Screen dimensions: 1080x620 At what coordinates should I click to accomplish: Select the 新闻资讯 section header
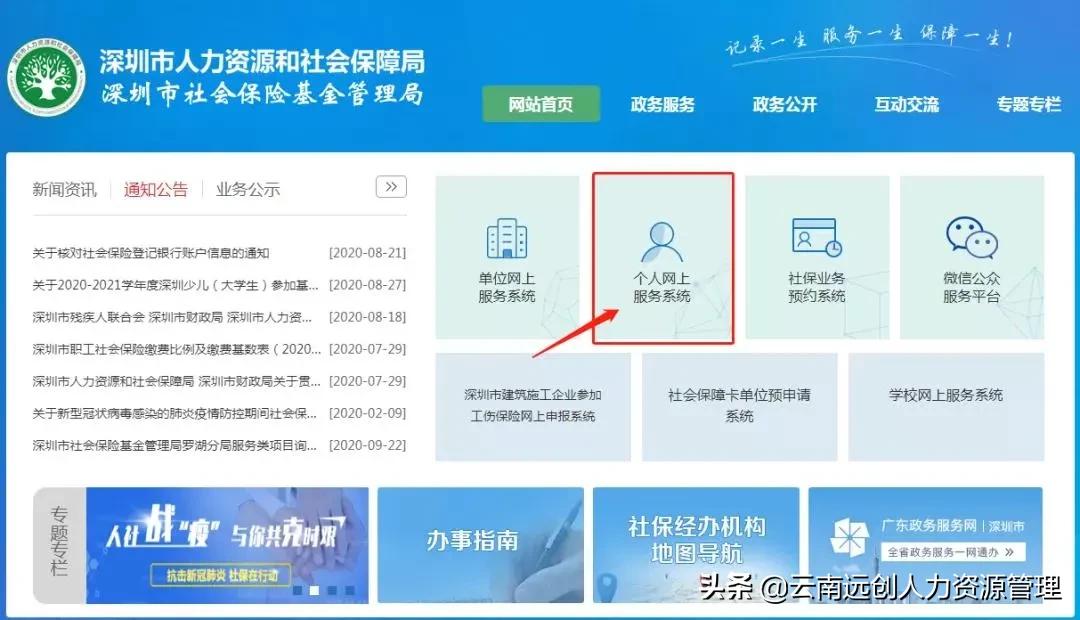pyautogui.click(x=65, y=188)
